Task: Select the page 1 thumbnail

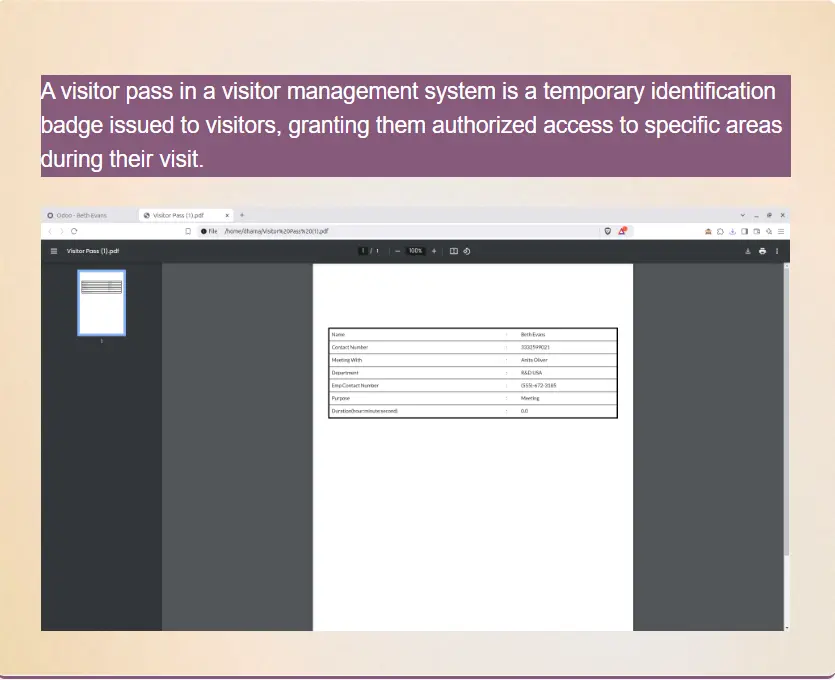Action: point(102,303)
